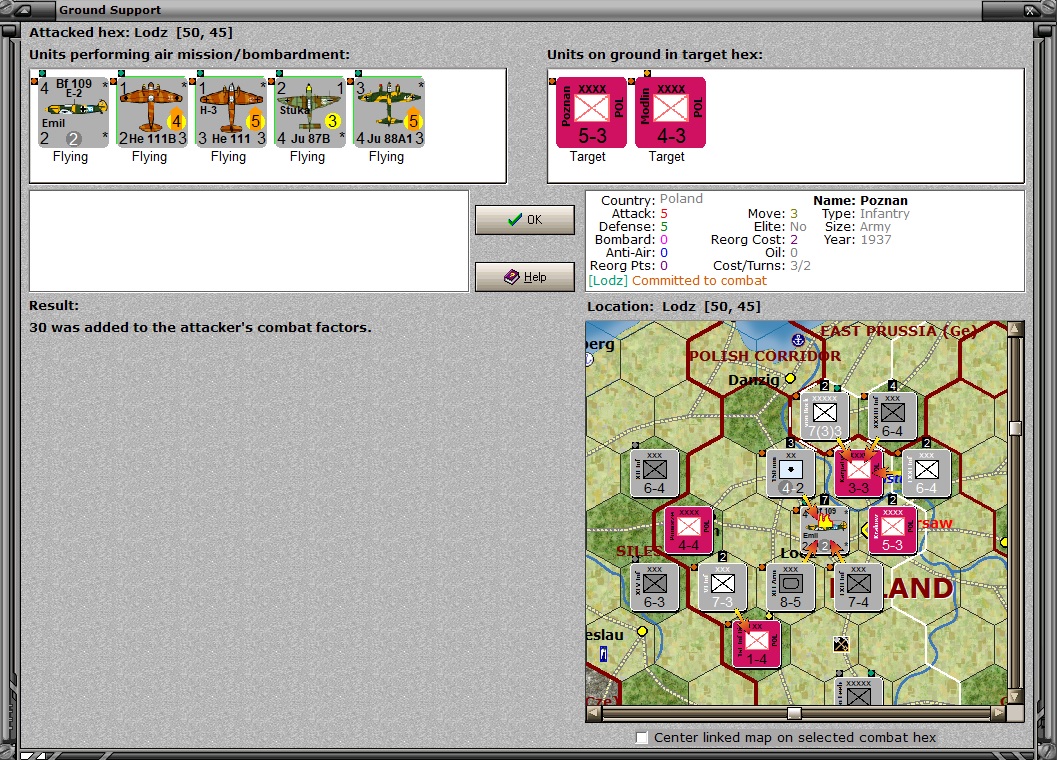Click the POLISH CORRIDOR map label
The height and width of the screenshot is (760, 1057).
coord(765,356)
